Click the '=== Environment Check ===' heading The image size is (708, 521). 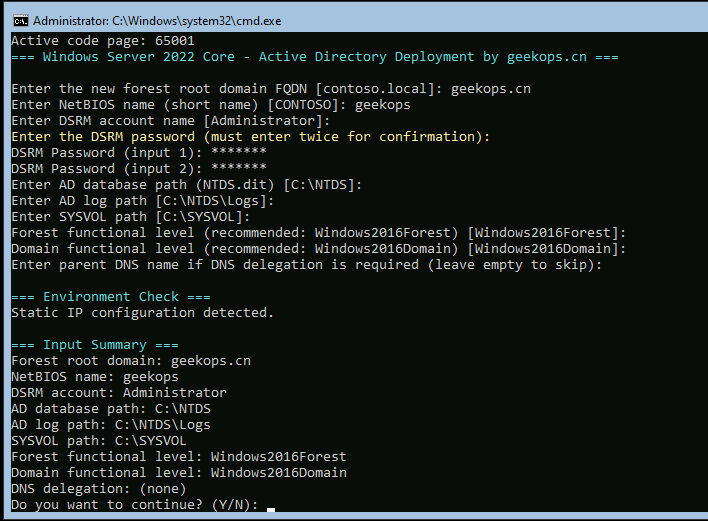click(111, 297)
